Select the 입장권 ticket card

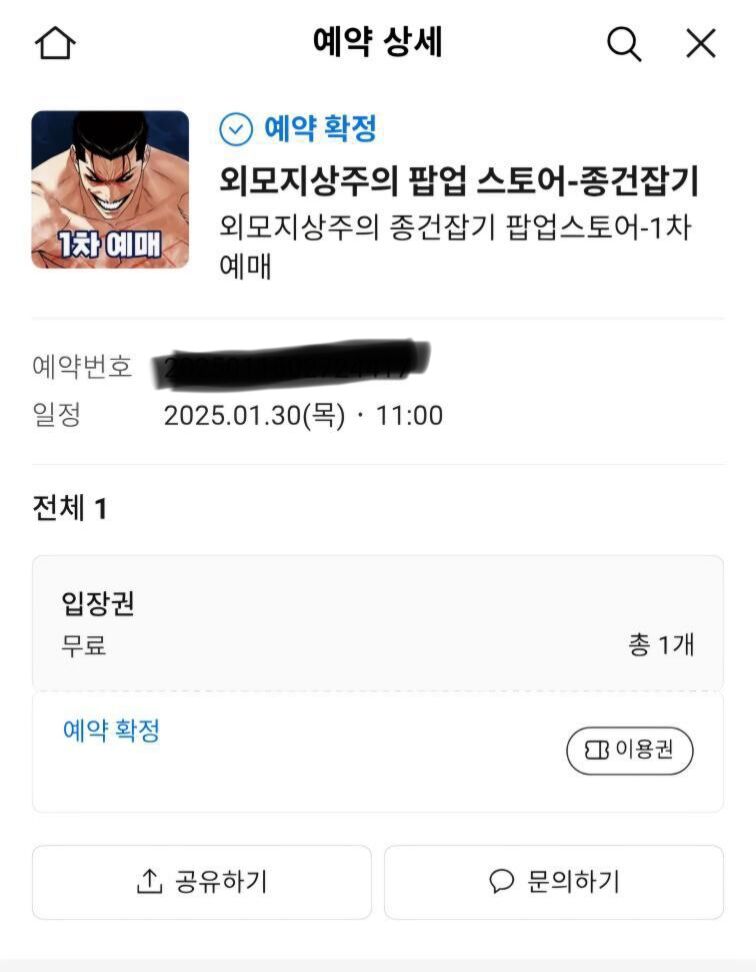click(378, 623)
